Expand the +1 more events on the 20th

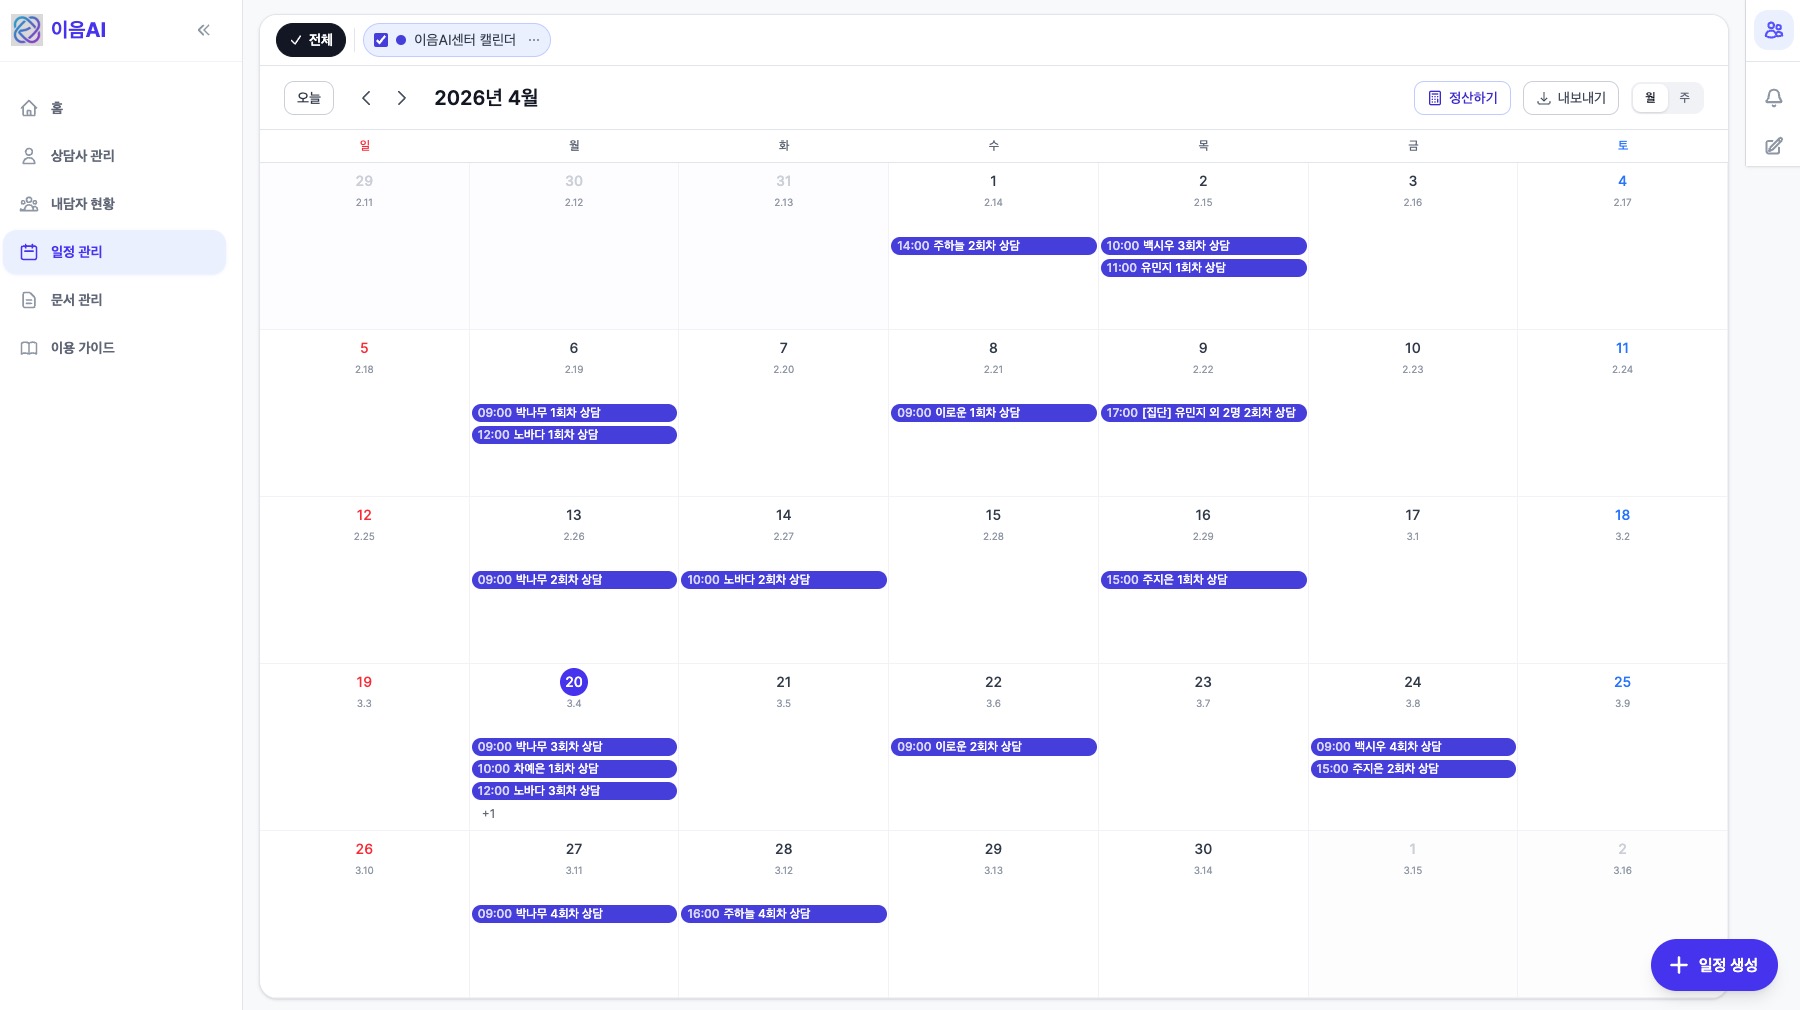pyautogui.click(x=489, y=814)
